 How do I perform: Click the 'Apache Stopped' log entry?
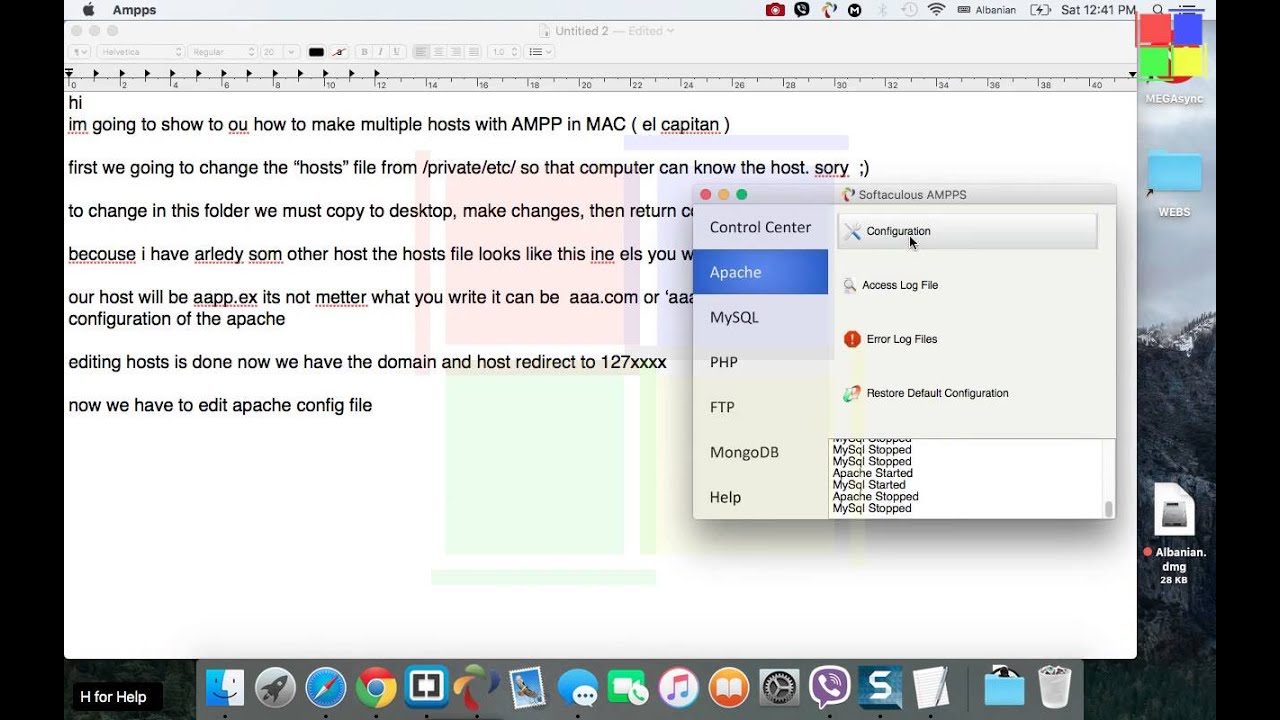pos(875,496)
